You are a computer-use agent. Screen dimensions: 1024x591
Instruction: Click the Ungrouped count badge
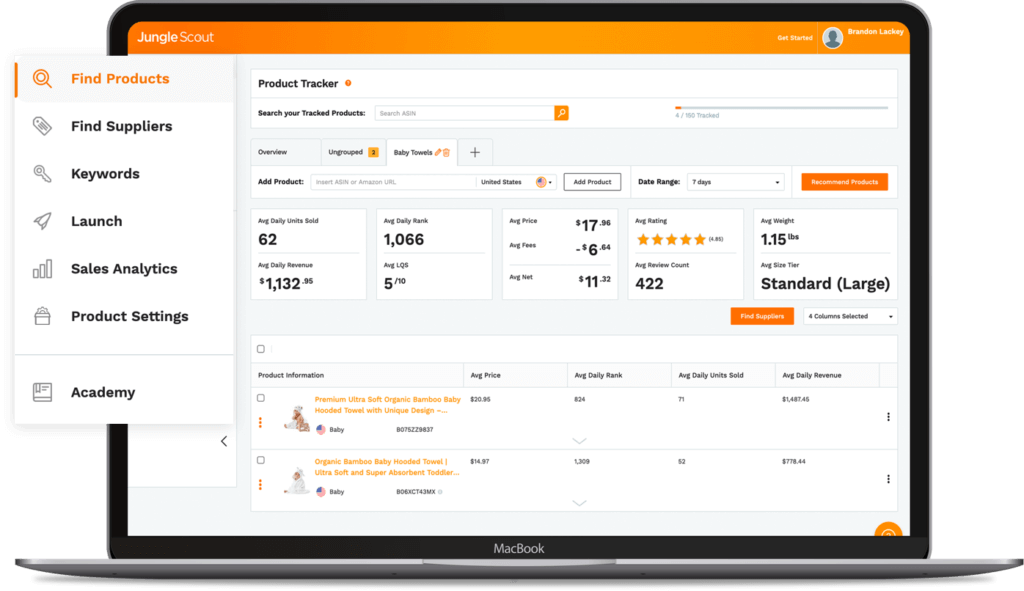point(373,152)
